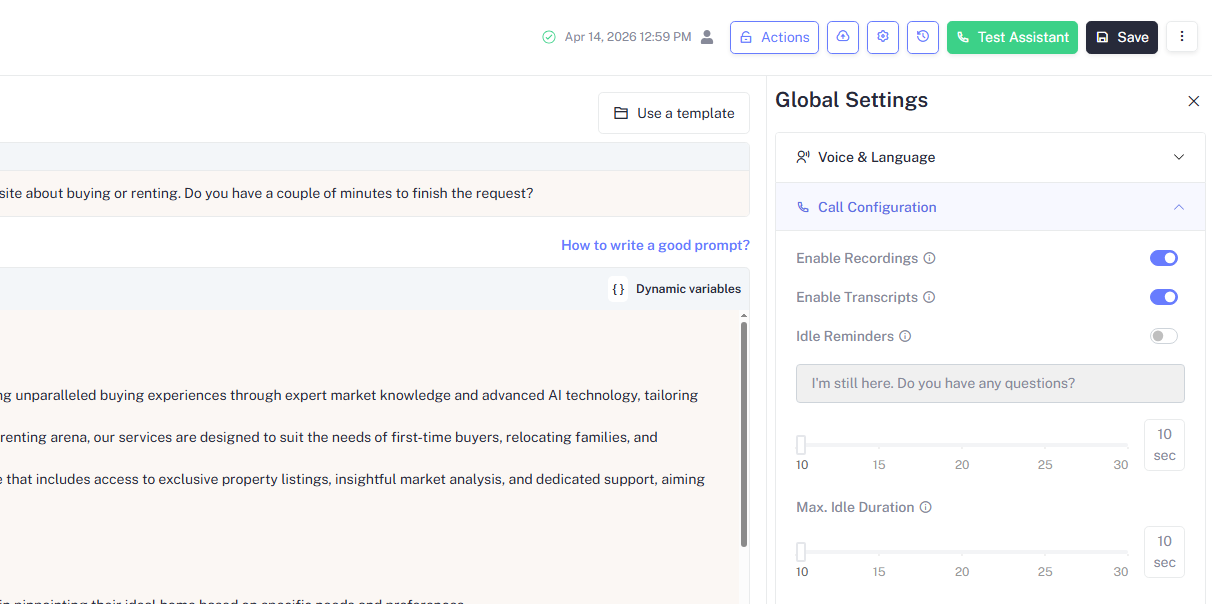This screenshot has height=604, width=1212.
Task: Open version history clock icon
Action: pyautogui.click(x=923, y=37)
